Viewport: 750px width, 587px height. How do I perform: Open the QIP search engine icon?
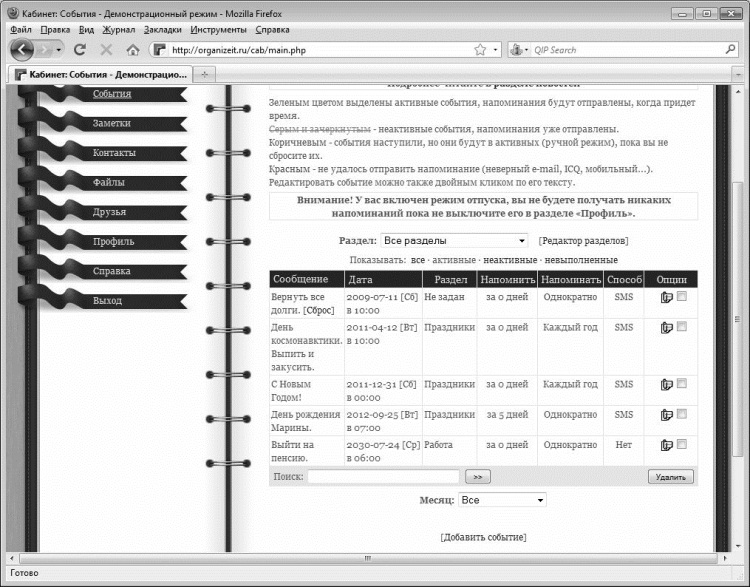coord(516,50)
